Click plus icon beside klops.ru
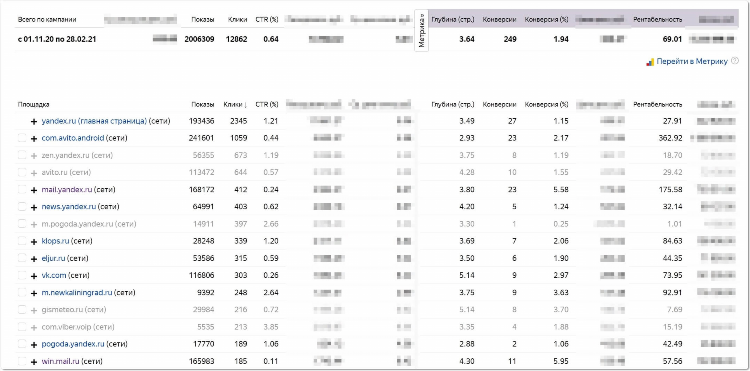750x371 pixels. click(34, 241)
